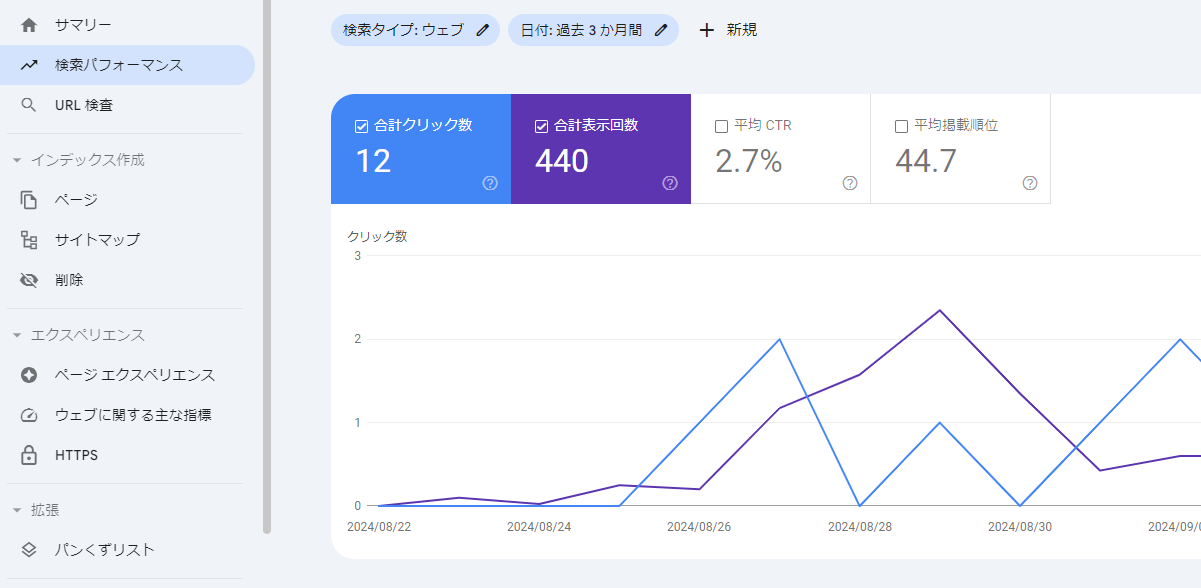
Task: Open help icon on 平均 CTR card
Action: (x=850, y=183)
